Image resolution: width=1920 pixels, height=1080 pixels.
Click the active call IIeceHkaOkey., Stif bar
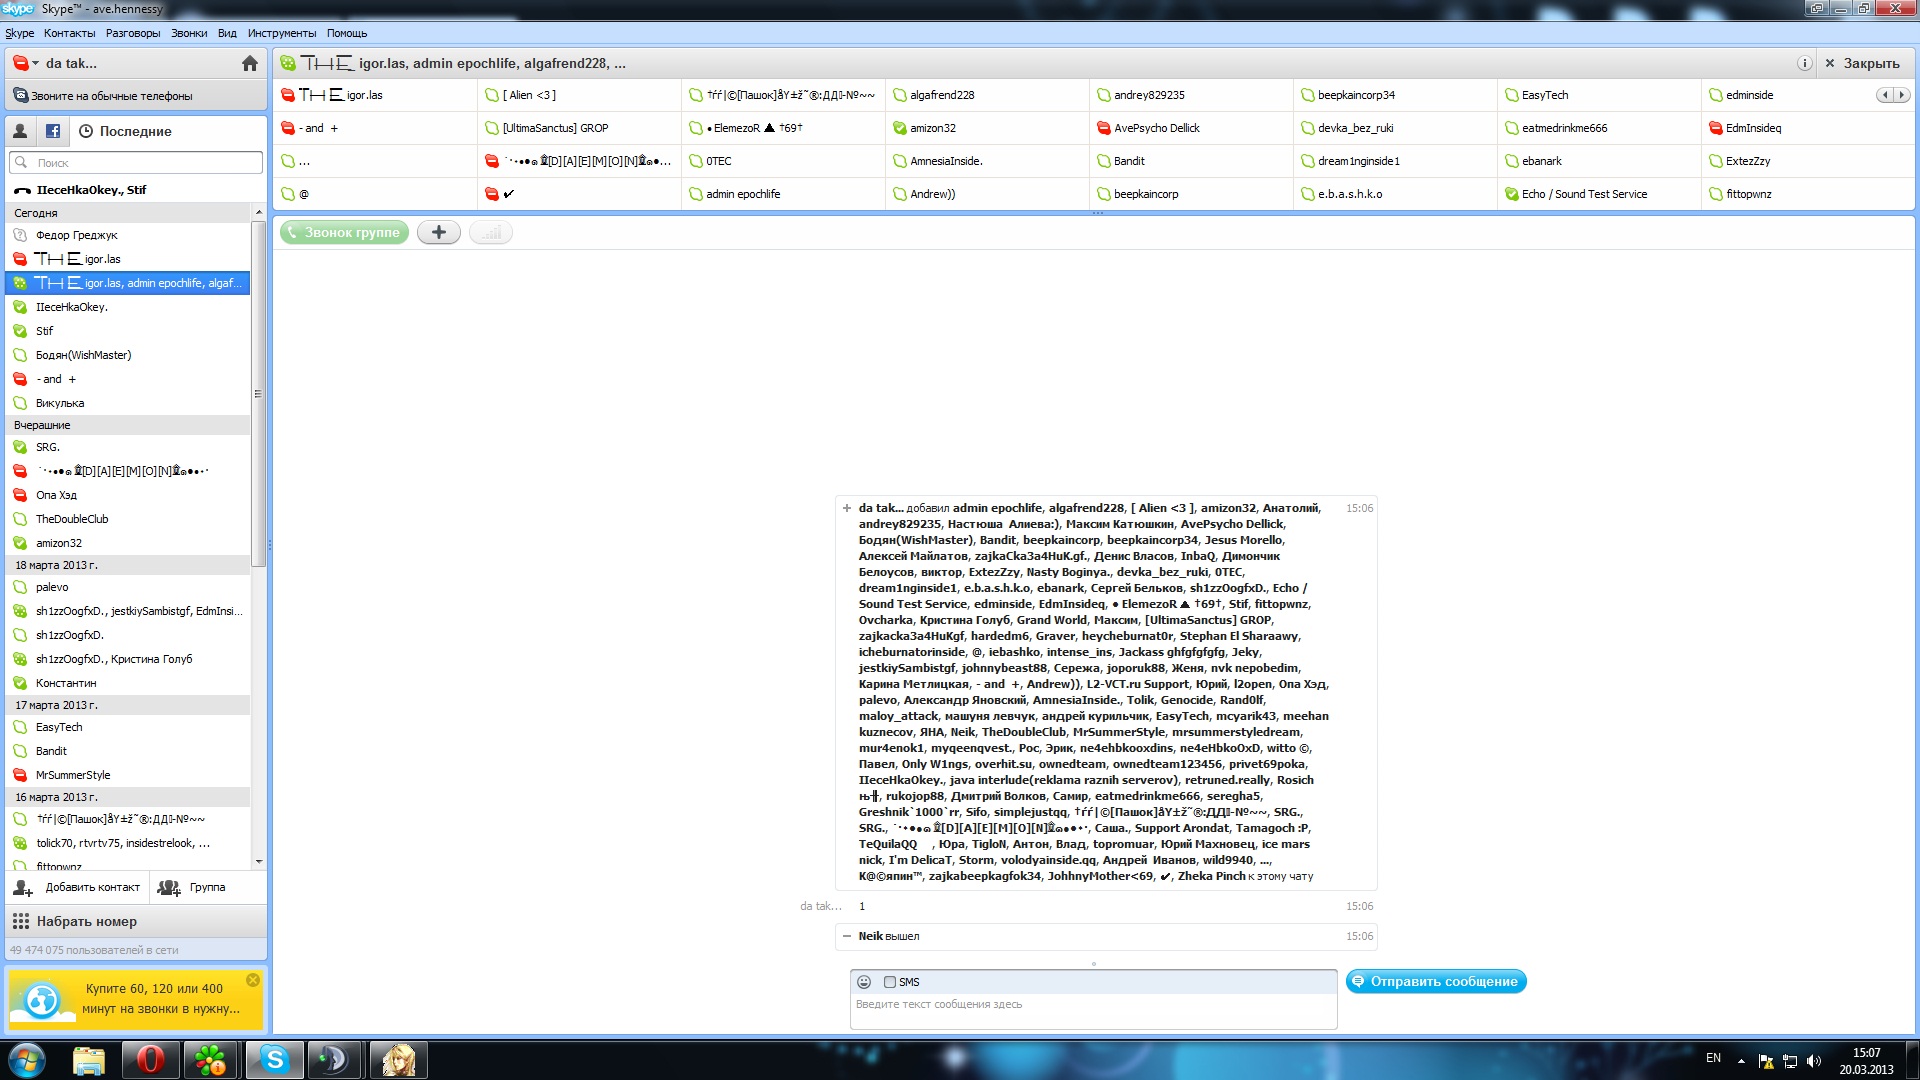tap(136, 190)
